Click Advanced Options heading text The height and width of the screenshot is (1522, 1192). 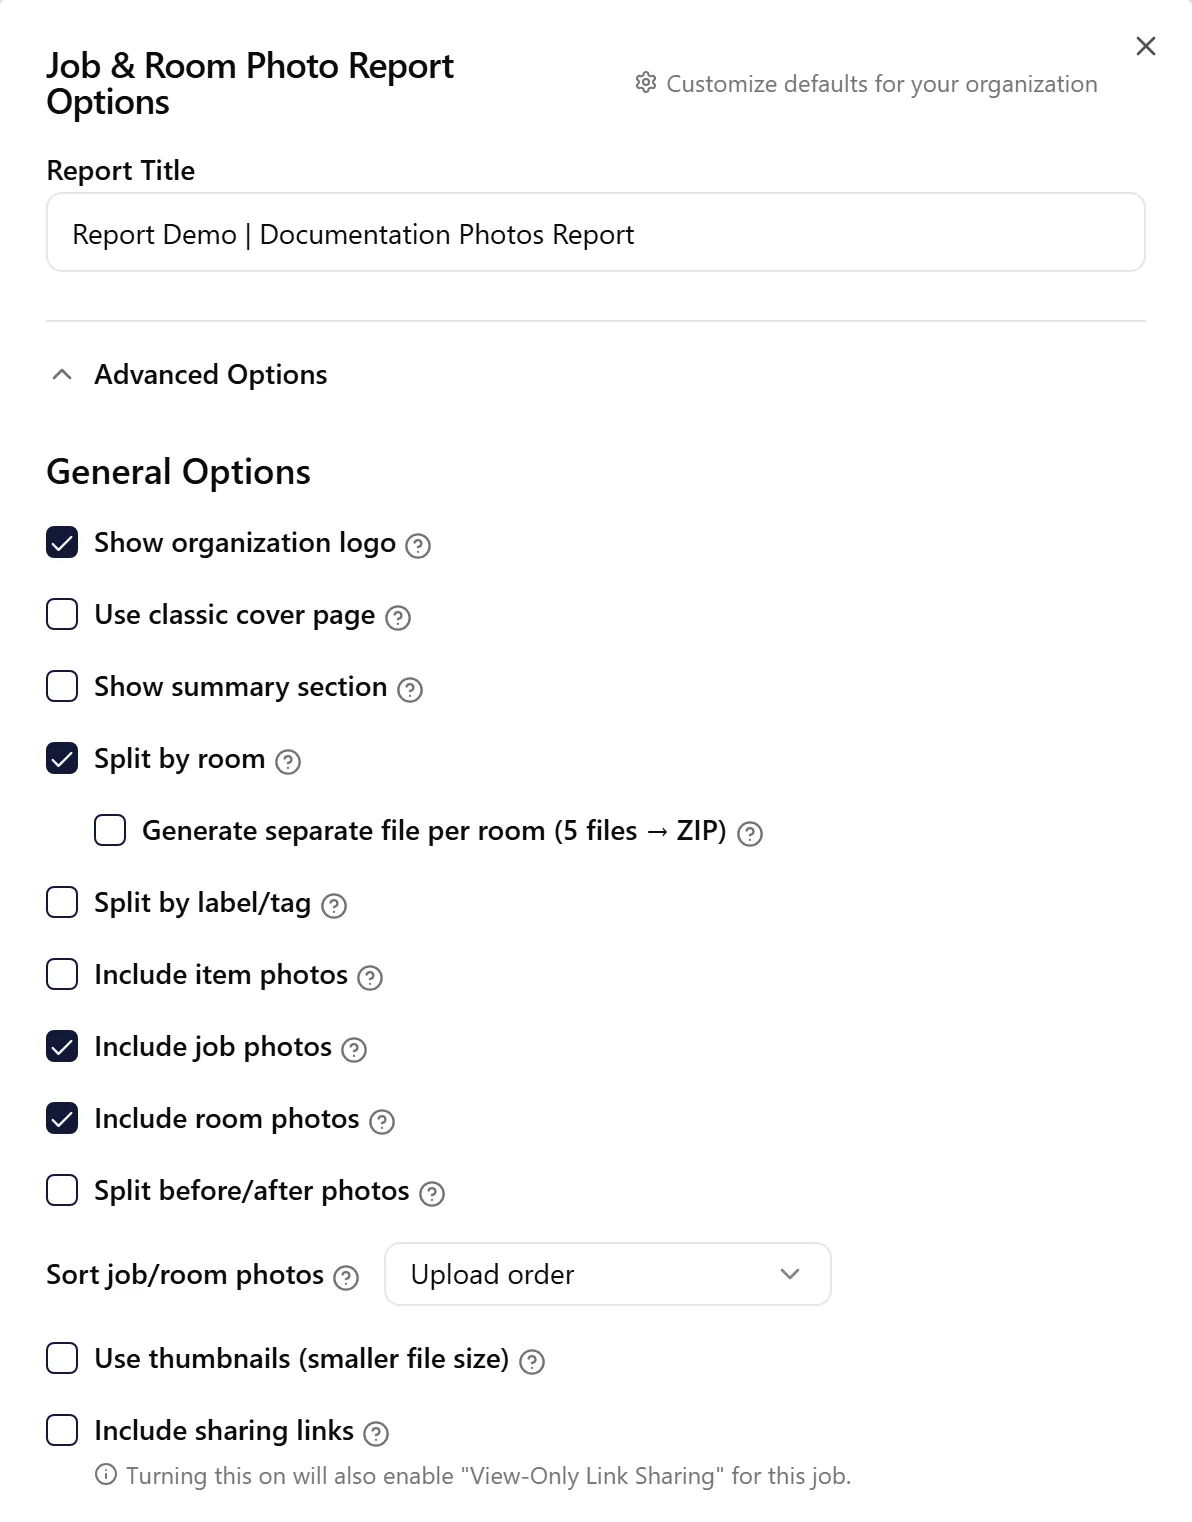pyautogui.click(x=211, y=375)
